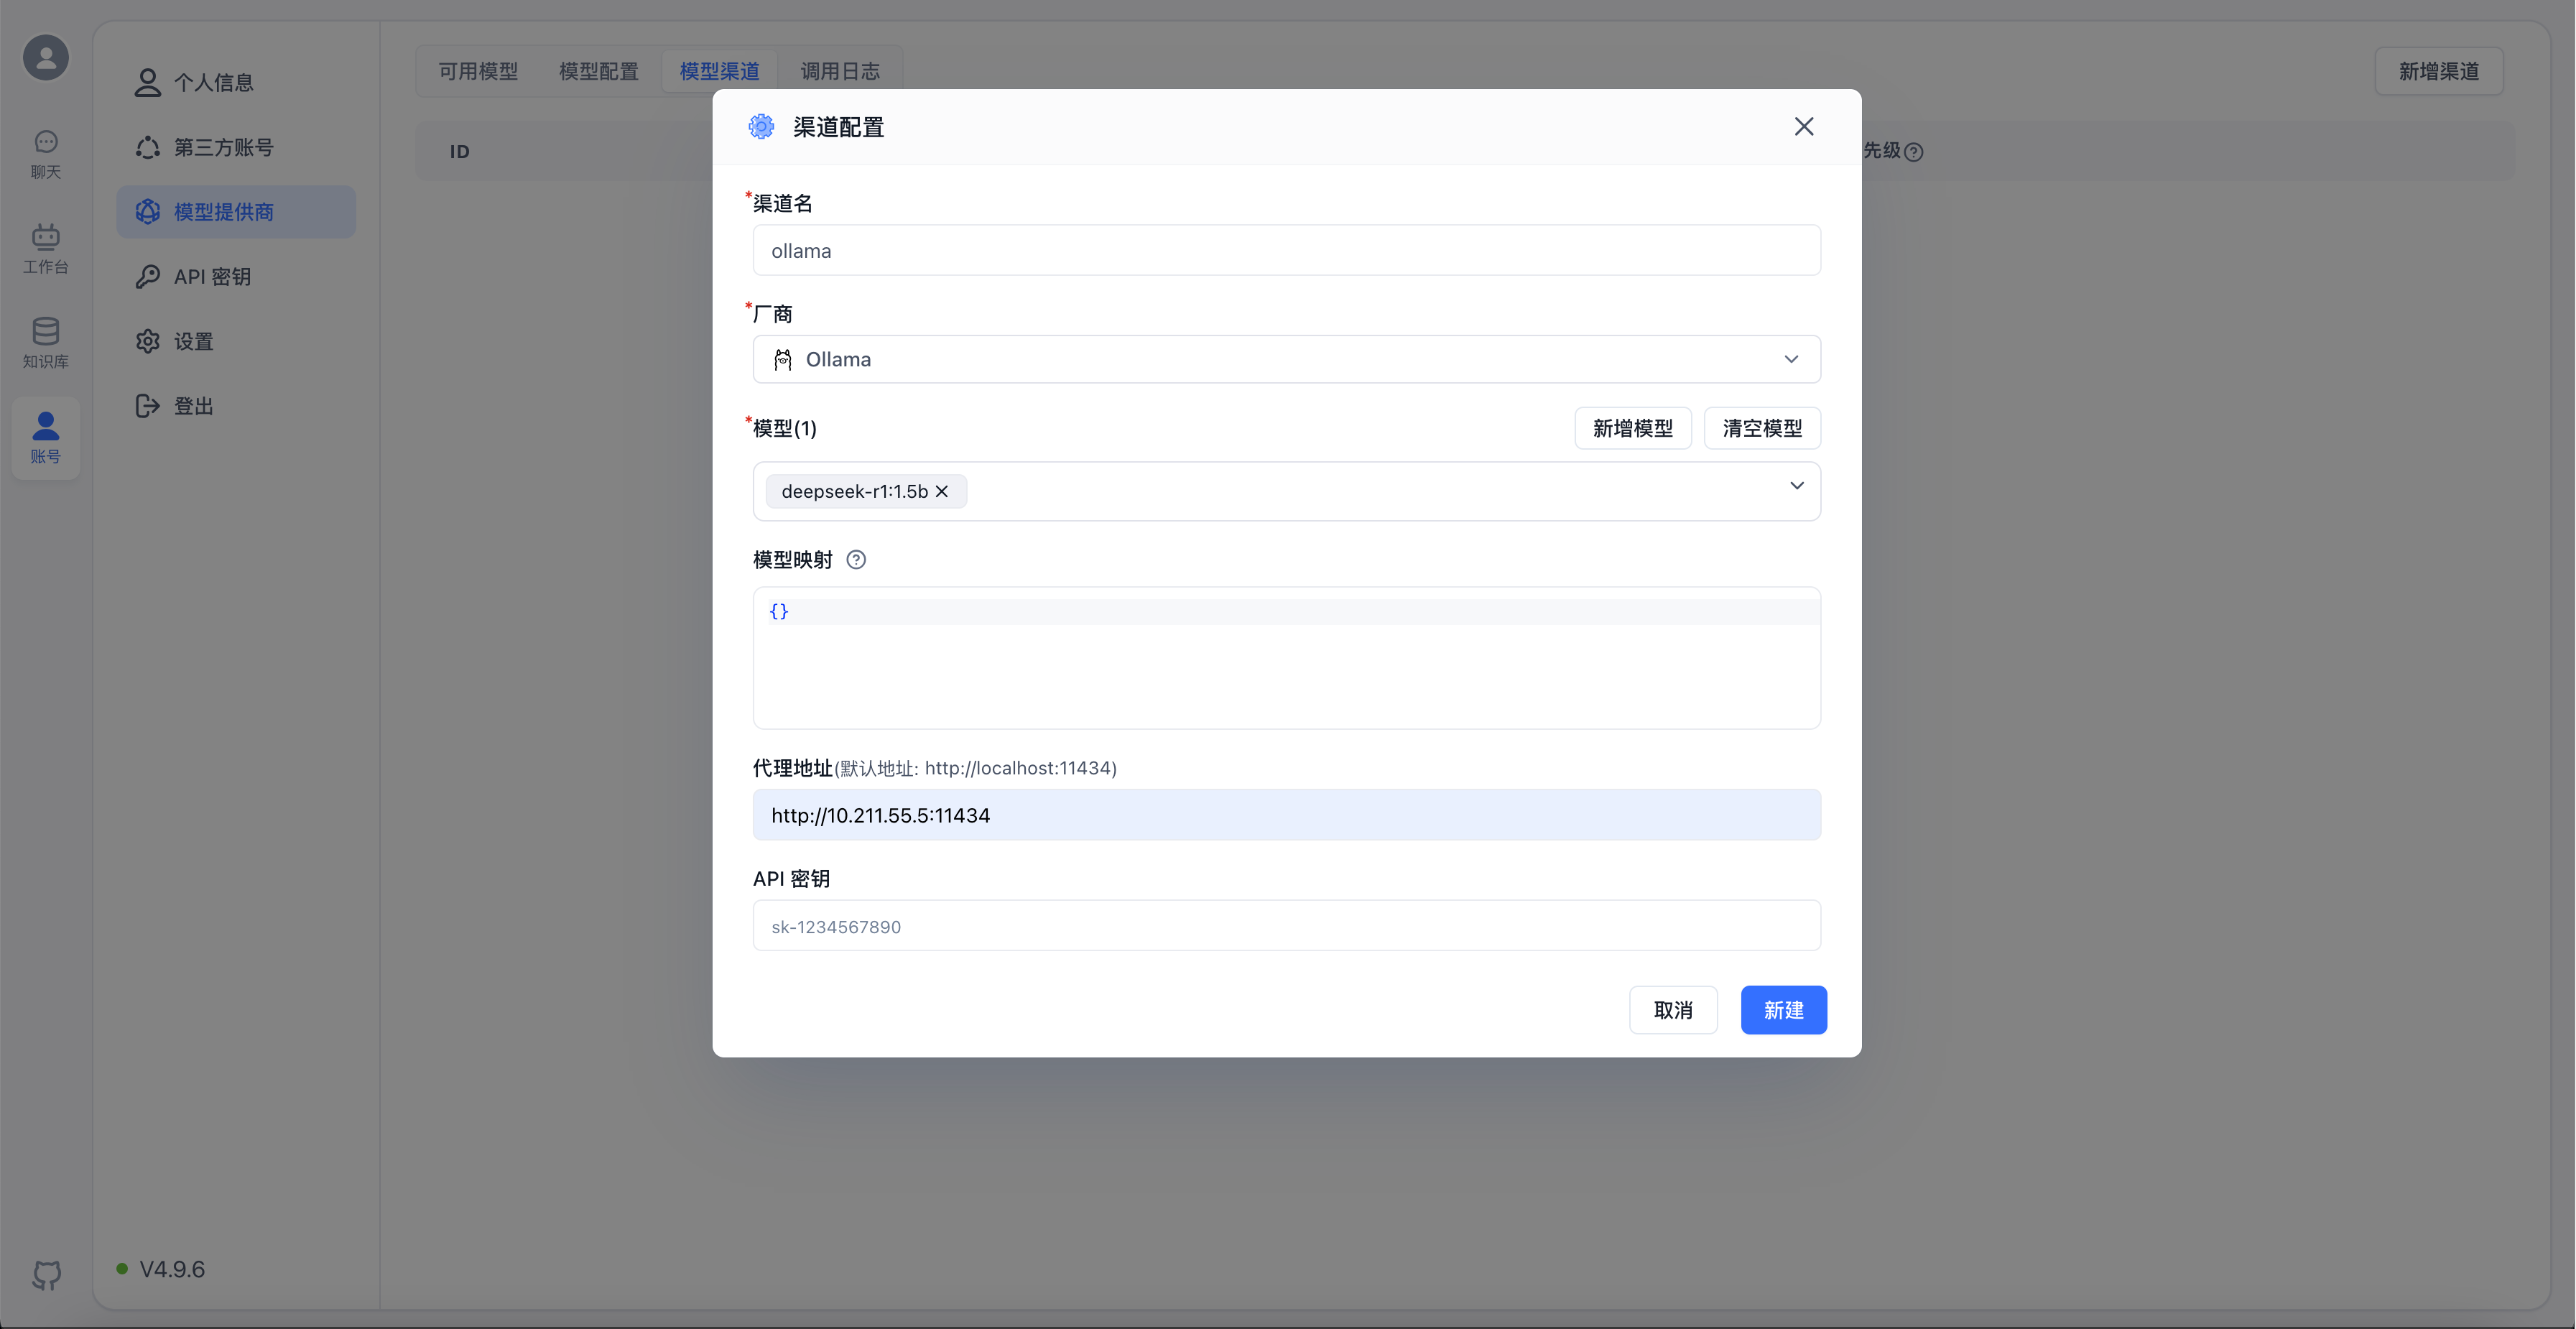This screenshot has height=1329, width=2576.
Task: Expand the 厂商 Ollama dropdown
Action: pyautogui.click(x=1791, y=359)
